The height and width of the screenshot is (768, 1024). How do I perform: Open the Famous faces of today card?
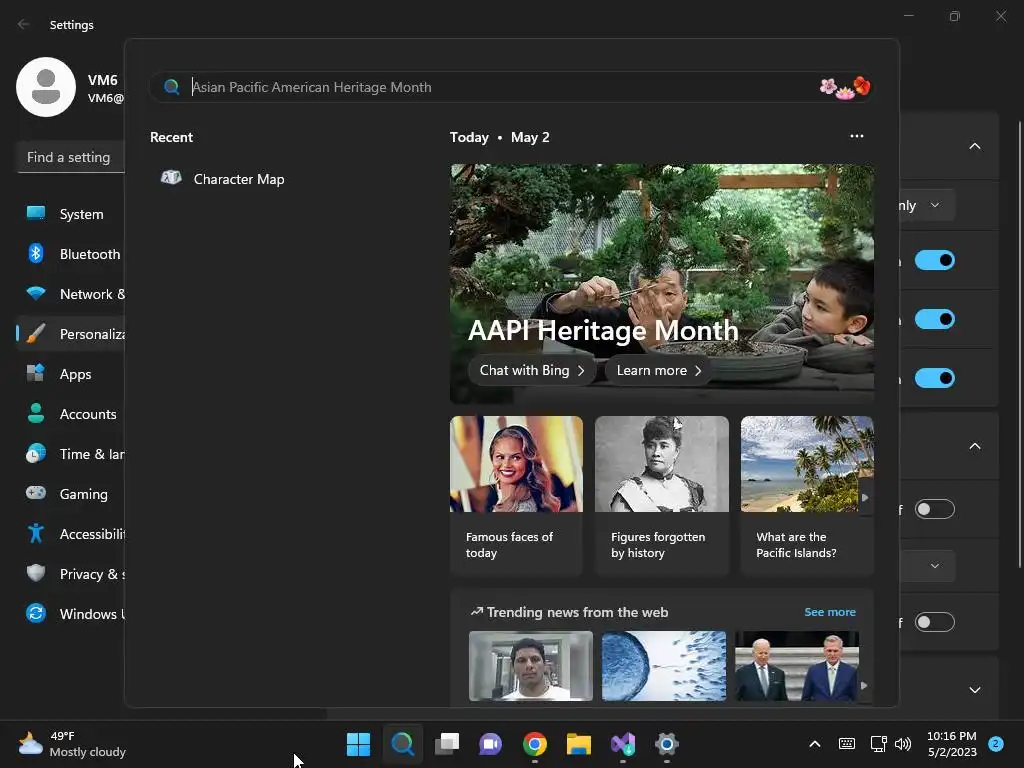point(516,495)
